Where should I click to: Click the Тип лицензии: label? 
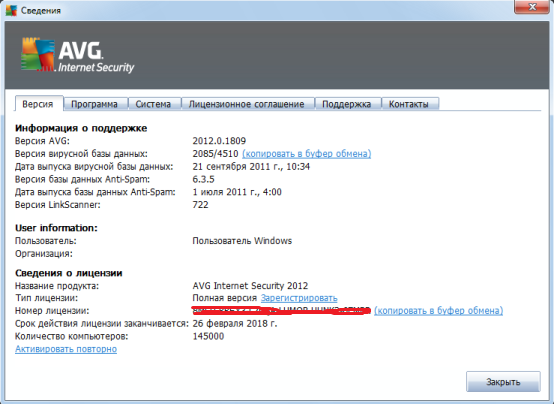click(46, 298)
